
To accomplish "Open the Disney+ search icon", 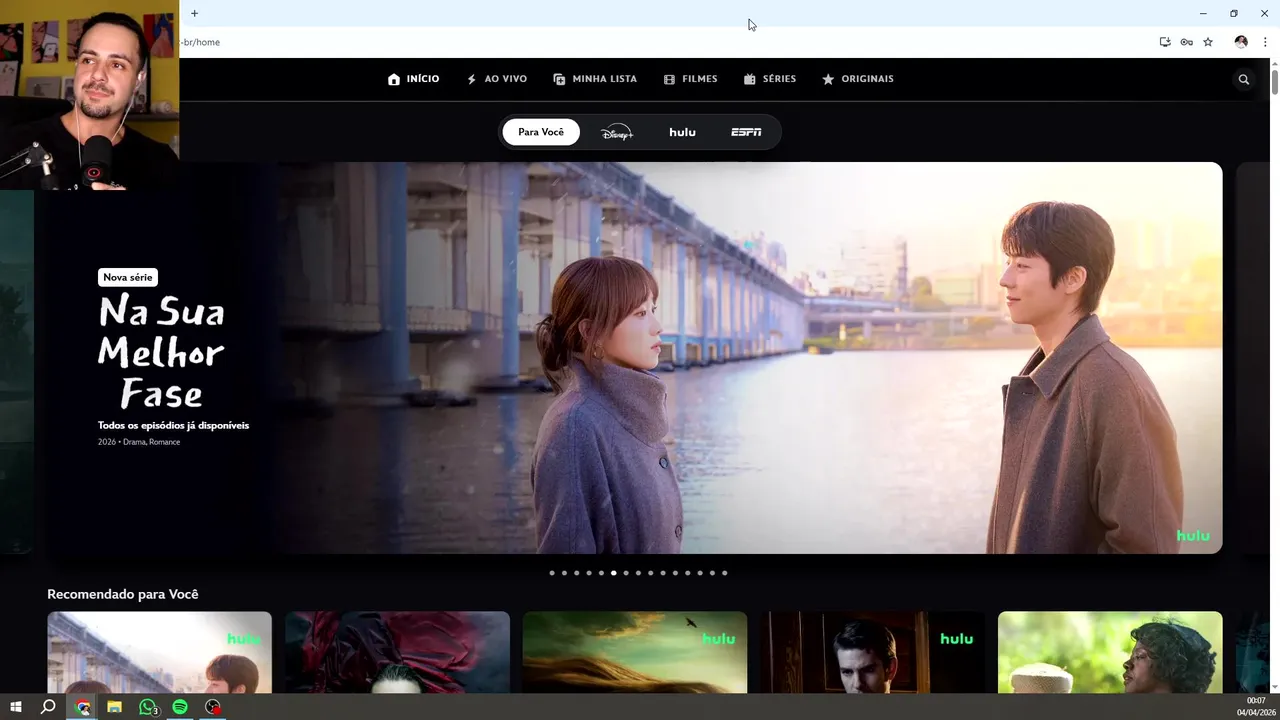I will point(1244,79).
